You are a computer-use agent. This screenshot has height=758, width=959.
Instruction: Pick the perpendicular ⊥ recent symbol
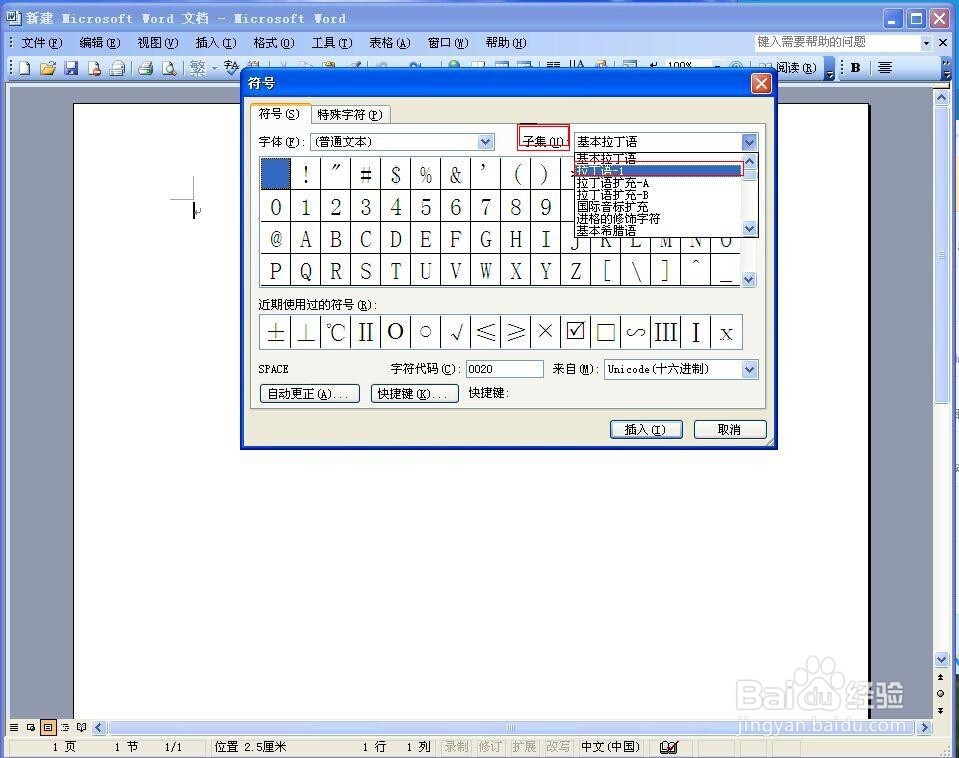click(x=305, y=332)
